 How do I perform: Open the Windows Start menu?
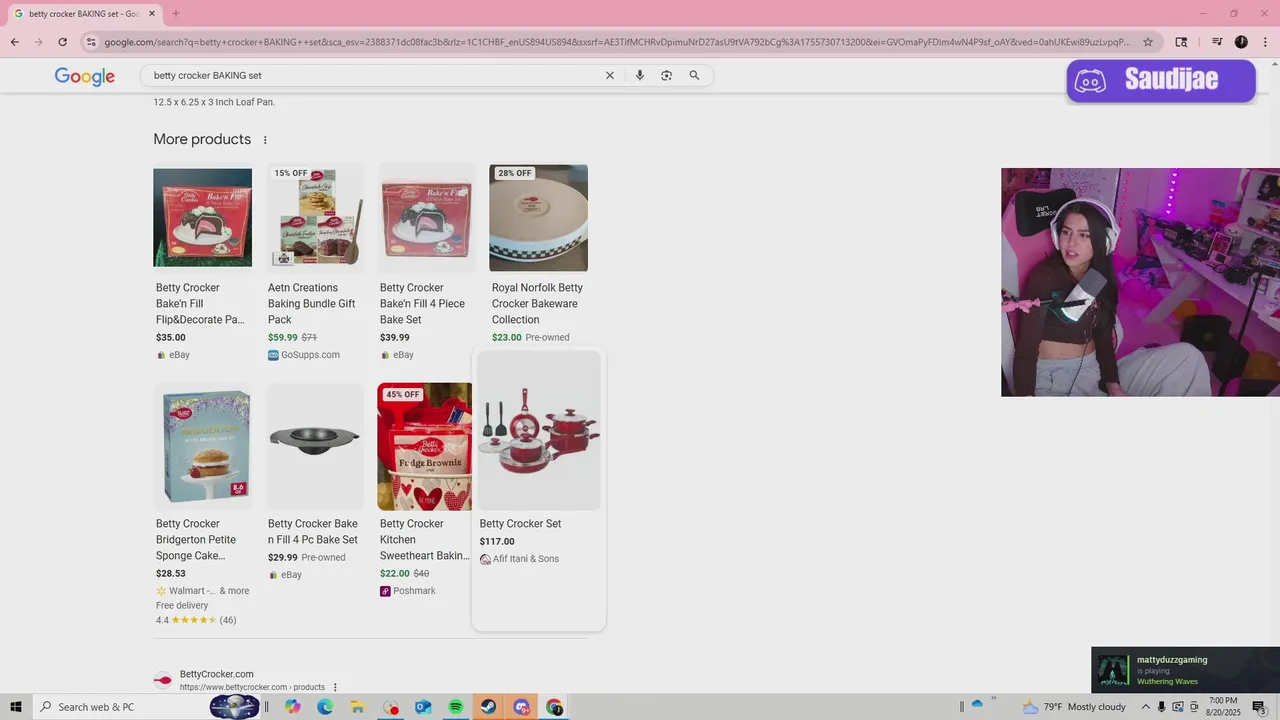click(16, 707)
